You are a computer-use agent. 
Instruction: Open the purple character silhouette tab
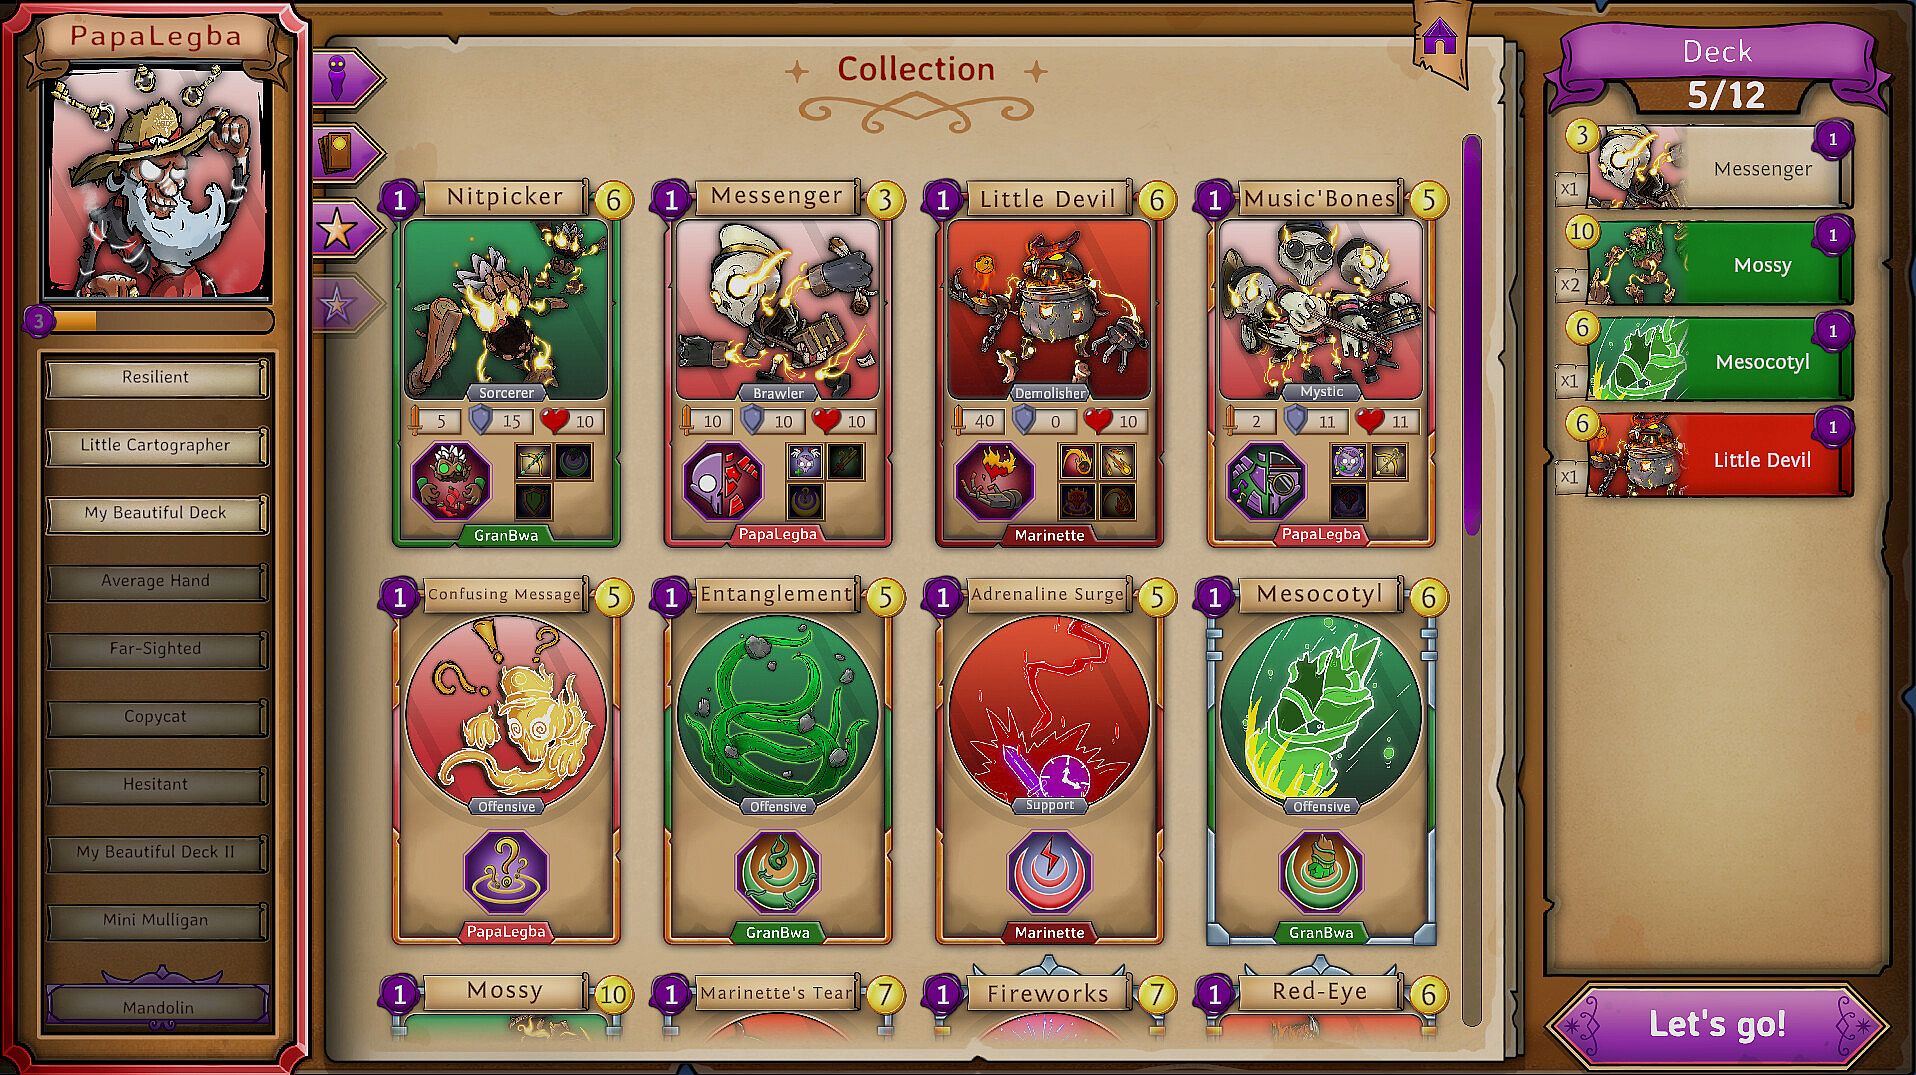345,78
